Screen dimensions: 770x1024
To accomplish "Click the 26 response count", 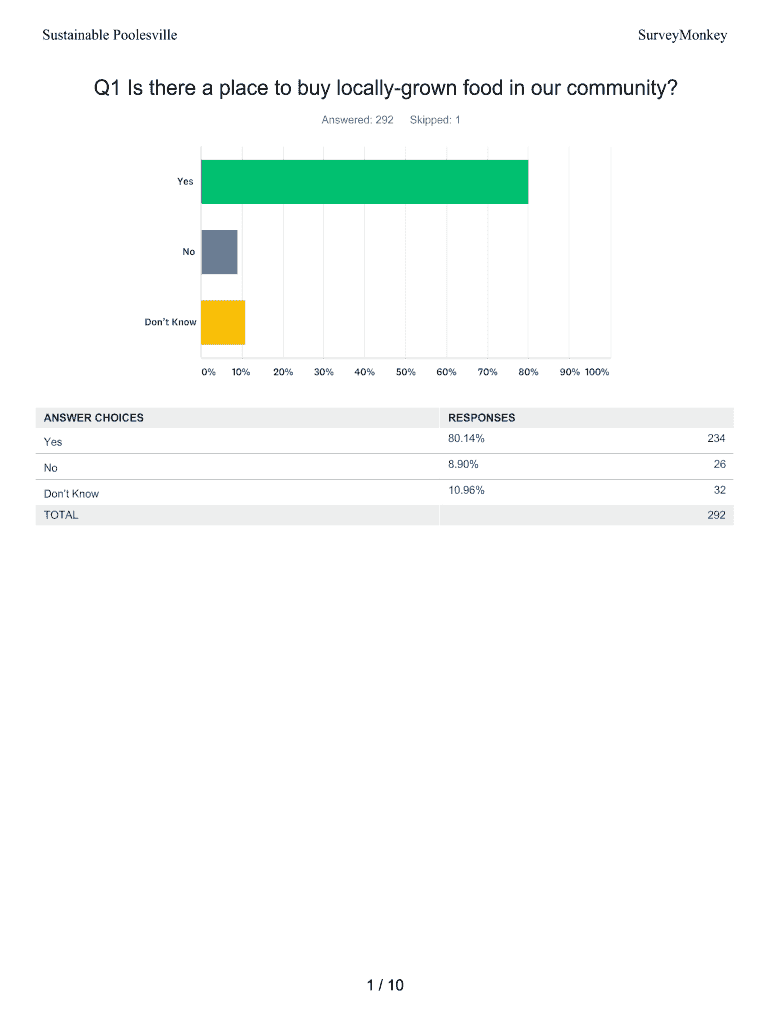I will click(x=719, y=465).
